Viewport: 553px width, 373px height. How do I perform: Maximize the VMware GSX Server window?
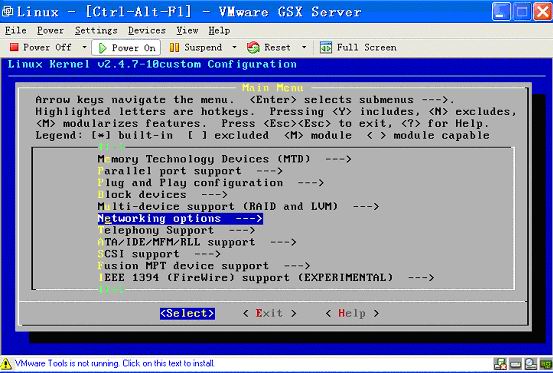click(522, 12)
